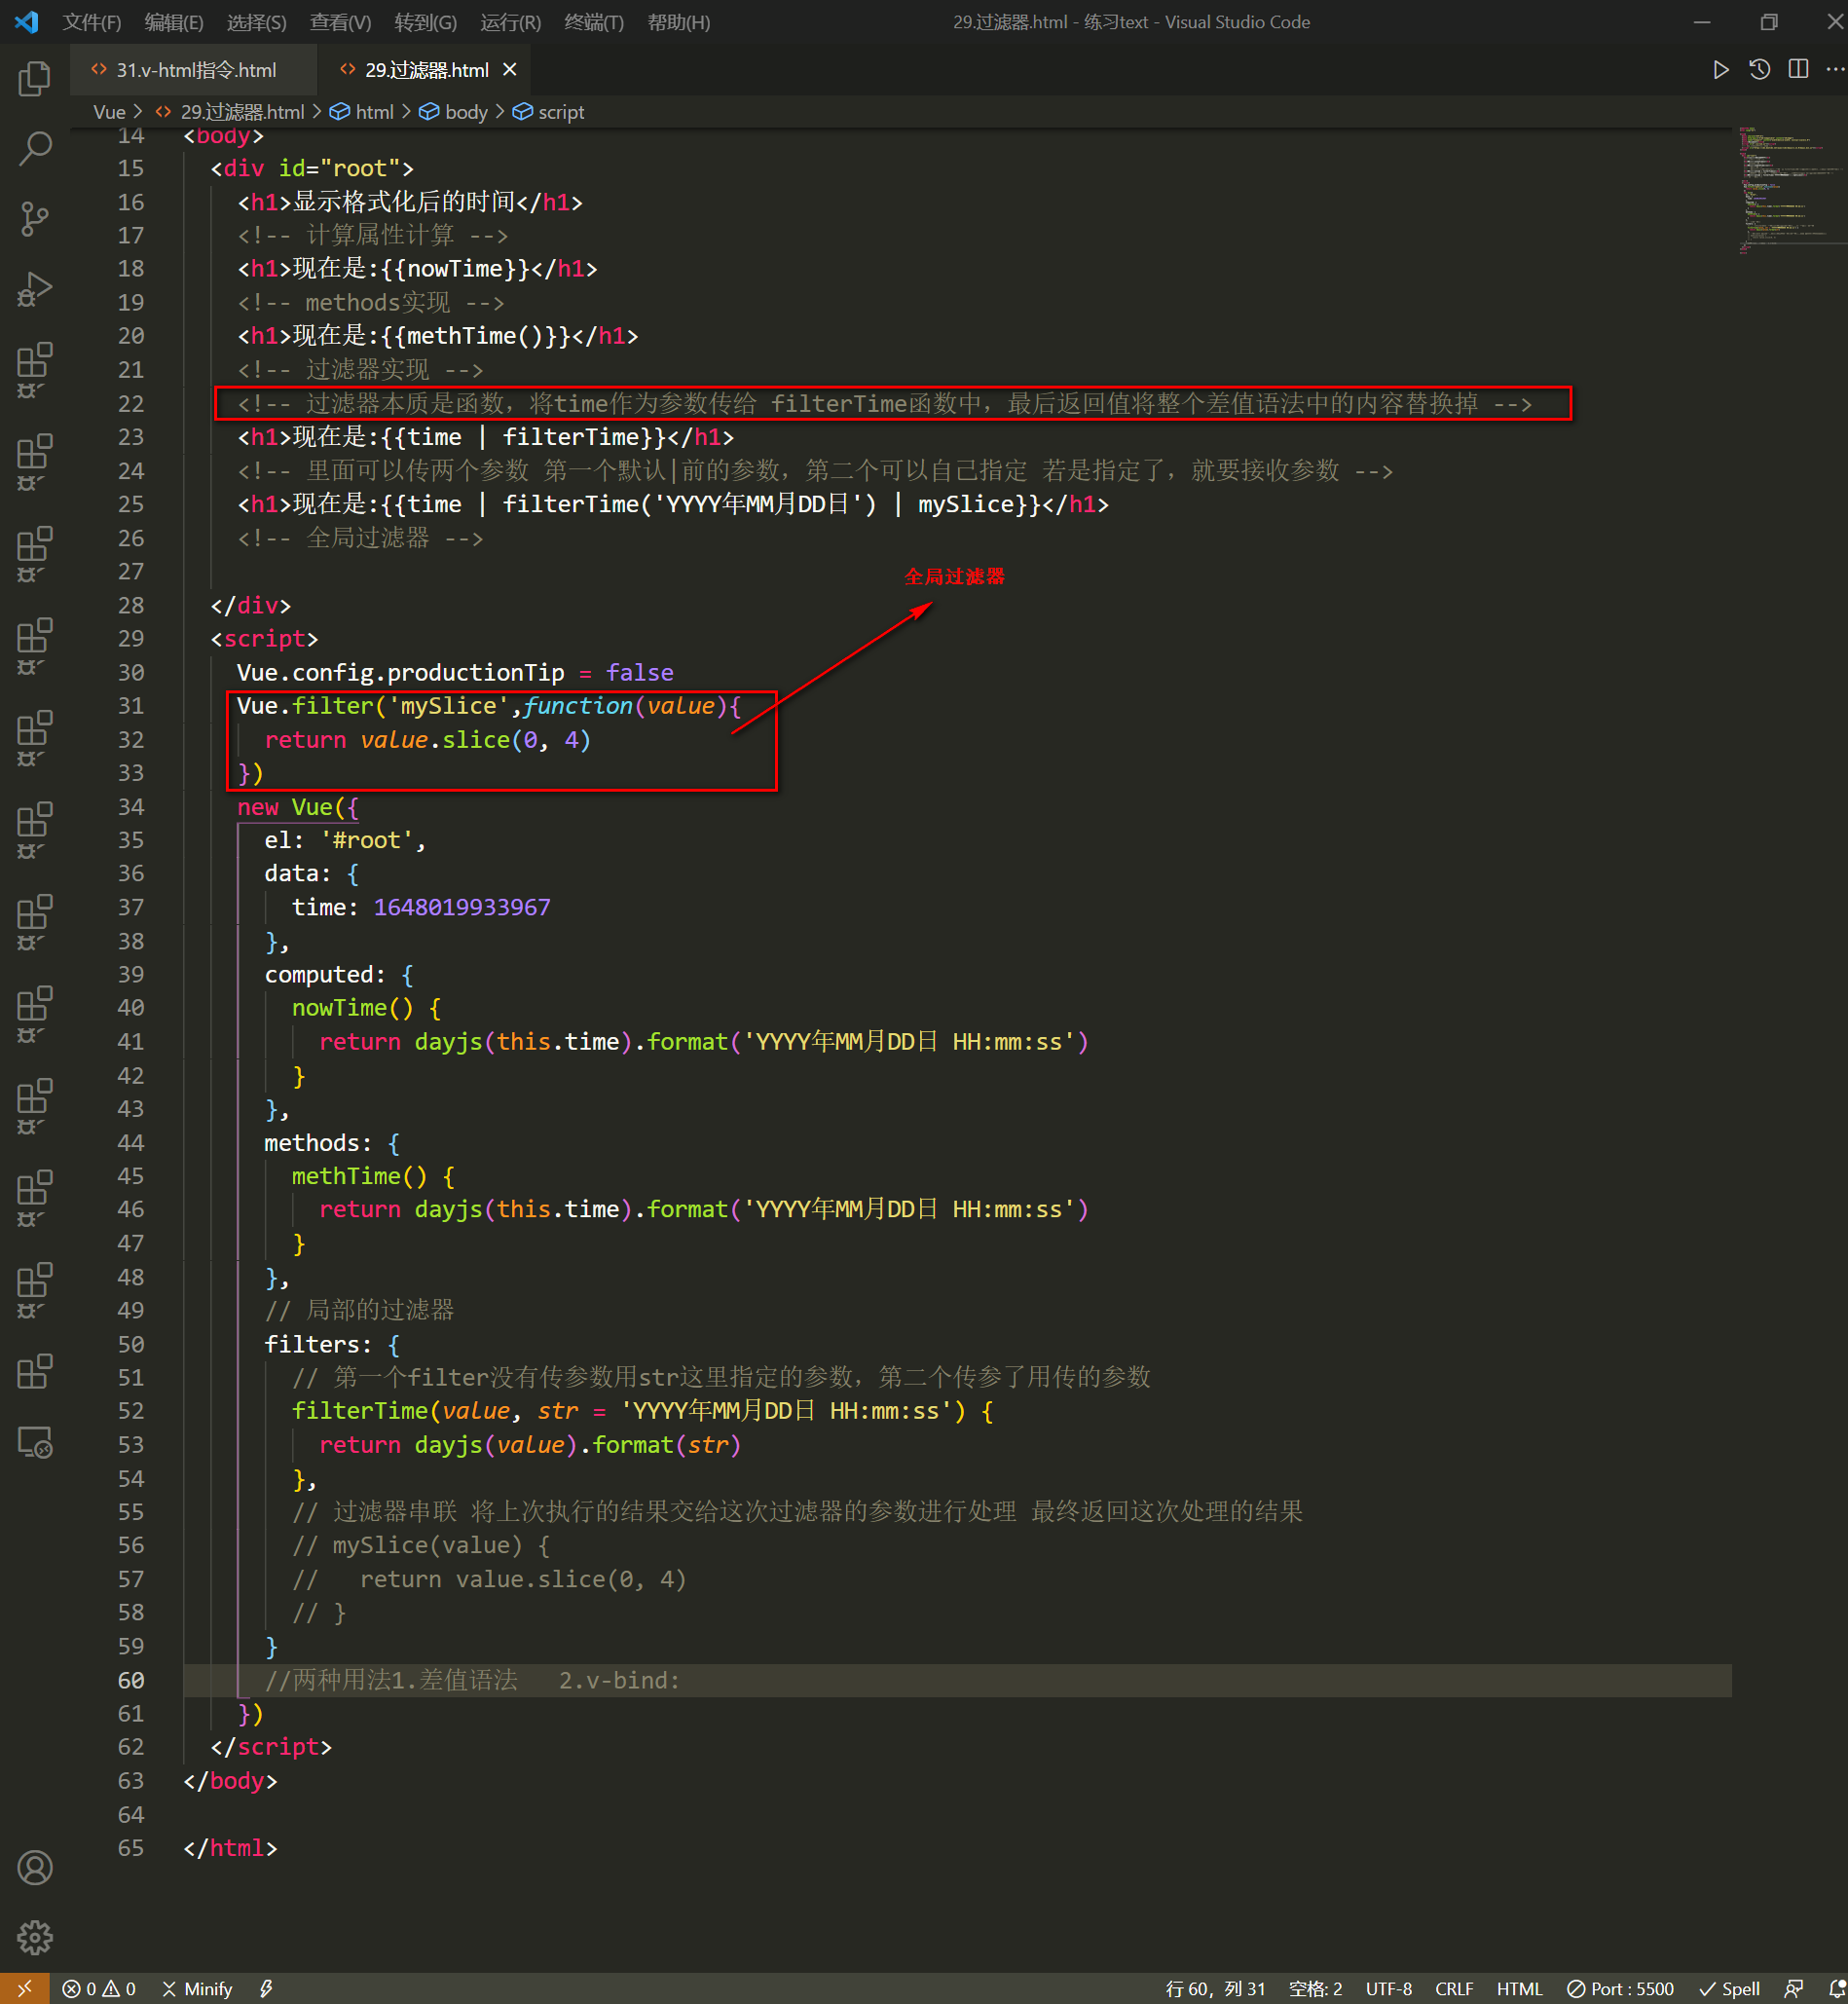Click the "computed:" key on line 39
Screen dimensions: 1848x2004
coord(325,974)
